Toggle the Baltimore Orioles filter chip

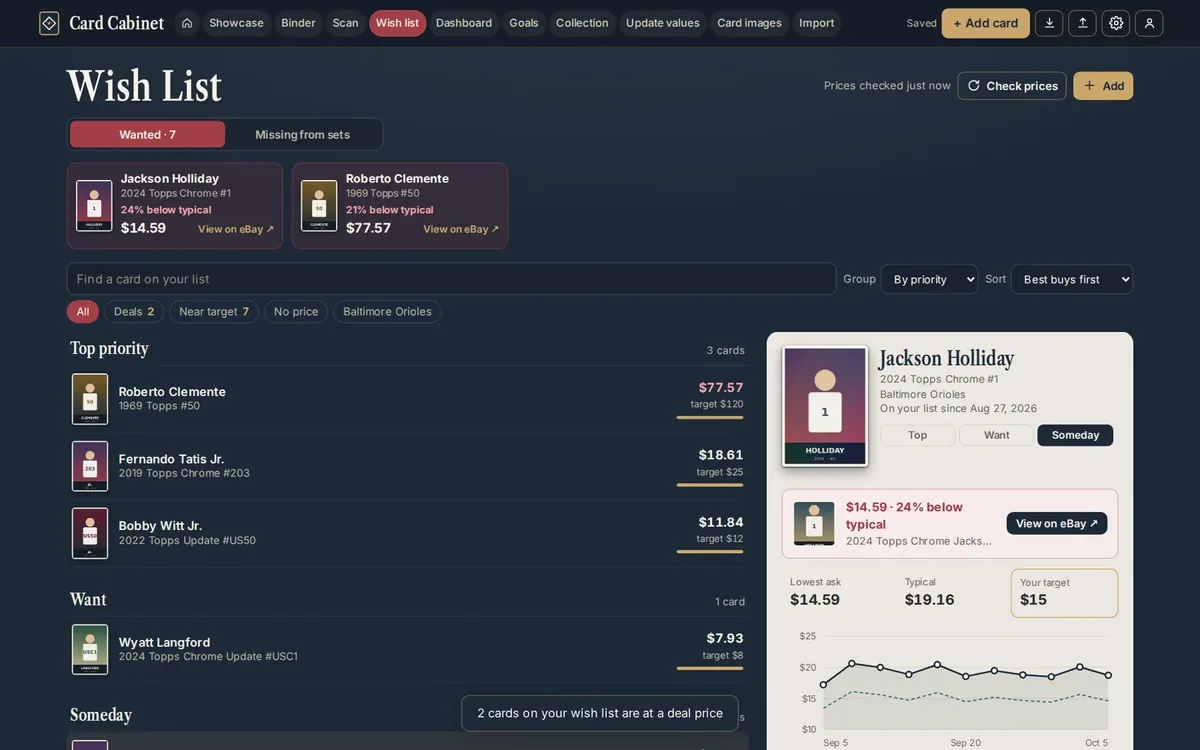(387, 312)
